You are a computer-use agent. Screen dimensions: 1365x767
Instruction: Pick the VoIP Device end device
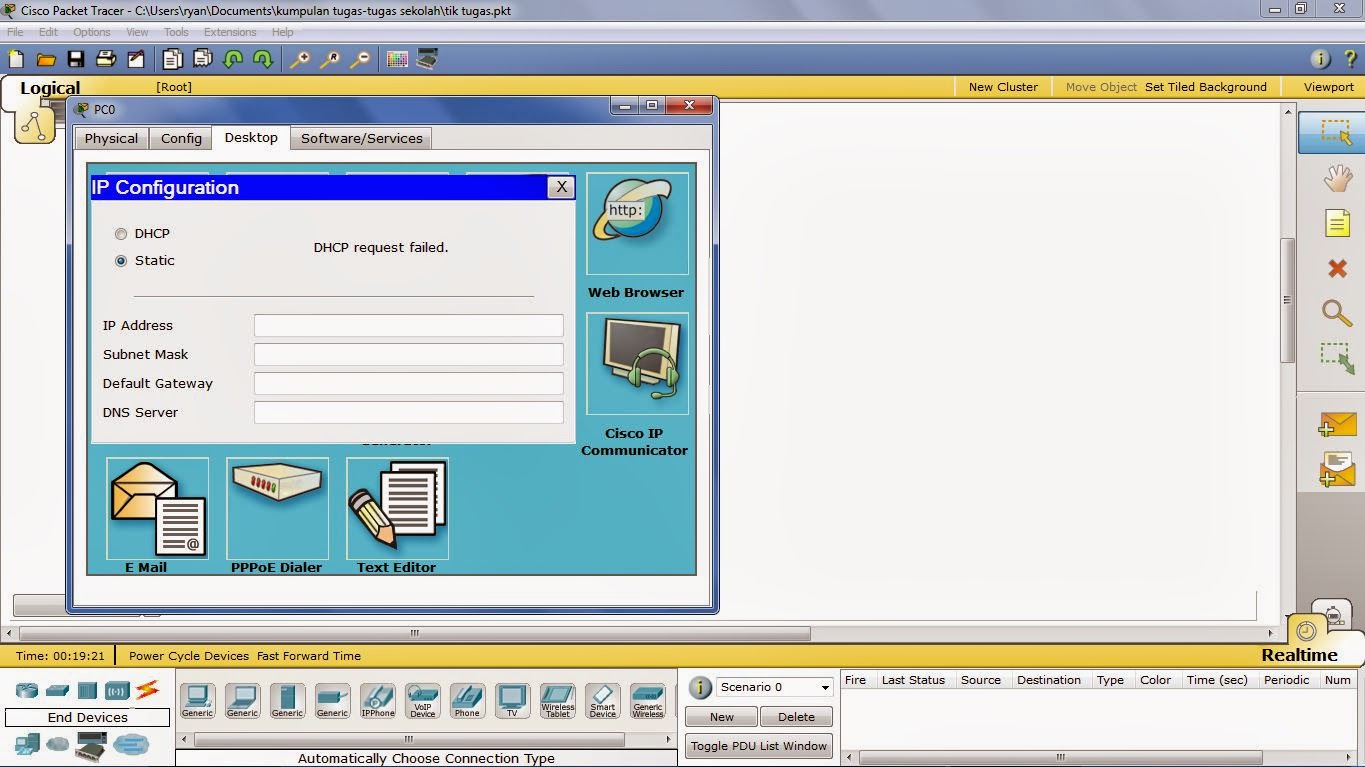[422, 700]
